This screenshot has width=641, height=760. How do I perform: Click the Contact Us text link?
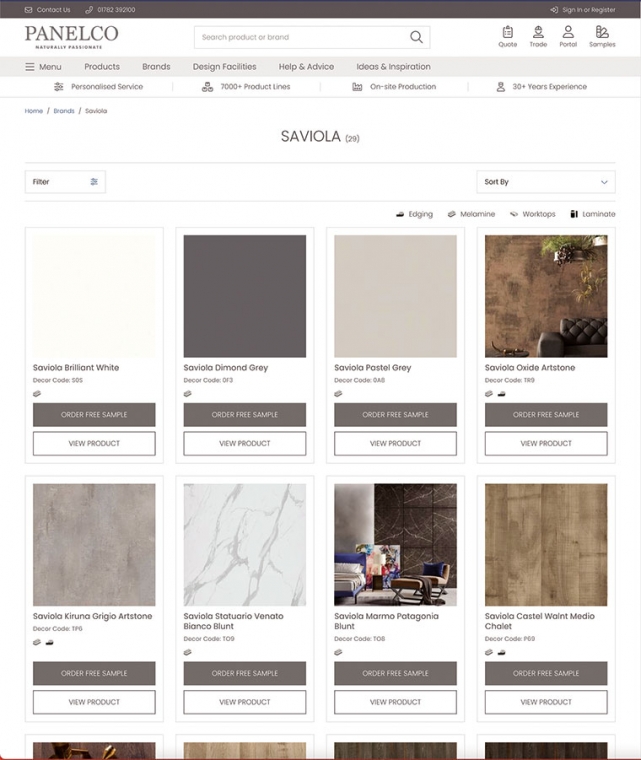click(x=53, y=10)
